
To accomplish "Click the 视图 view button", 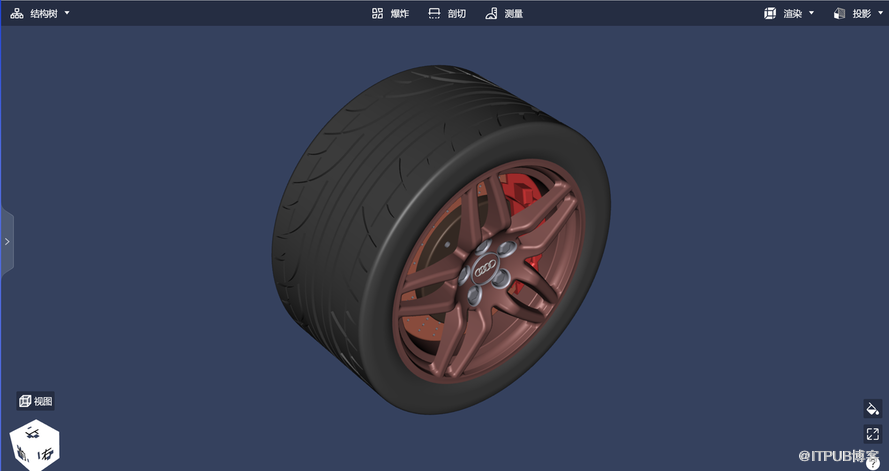I will (36, 401).
